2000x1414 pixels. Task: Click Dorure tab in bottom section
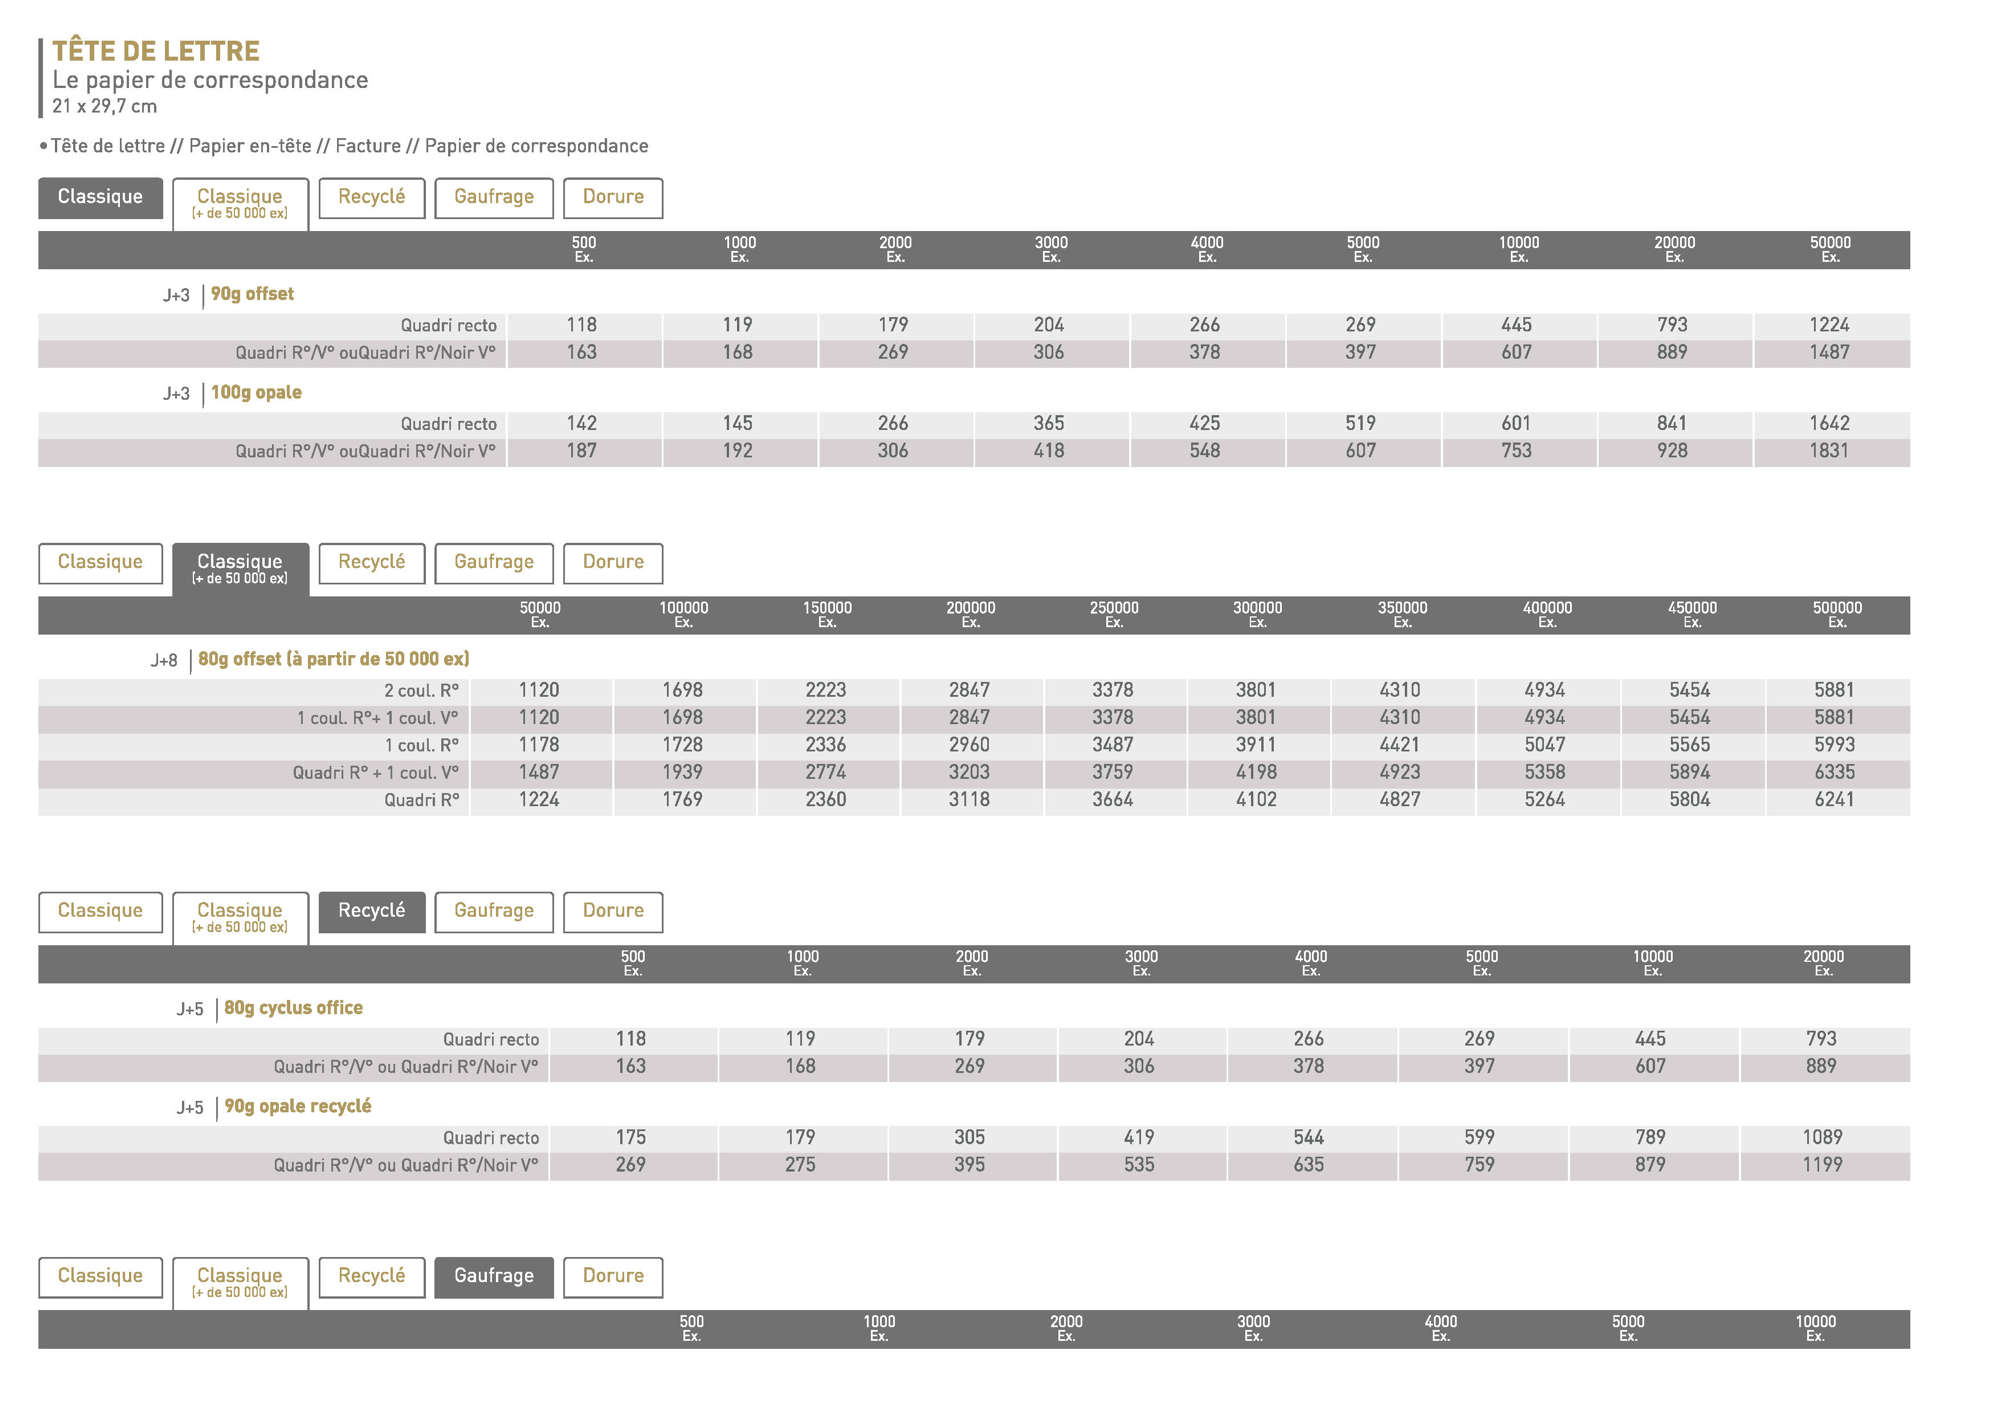(x=612, y=1276)
